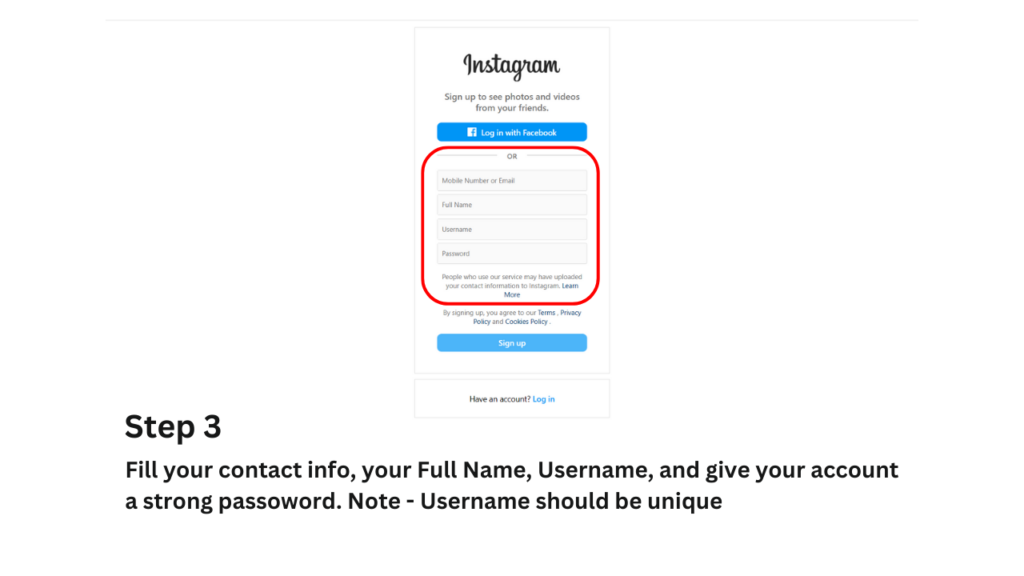Screen dimensions: 1024x576
Task: Click the OR divider text
Action: (x=512, y=156)
